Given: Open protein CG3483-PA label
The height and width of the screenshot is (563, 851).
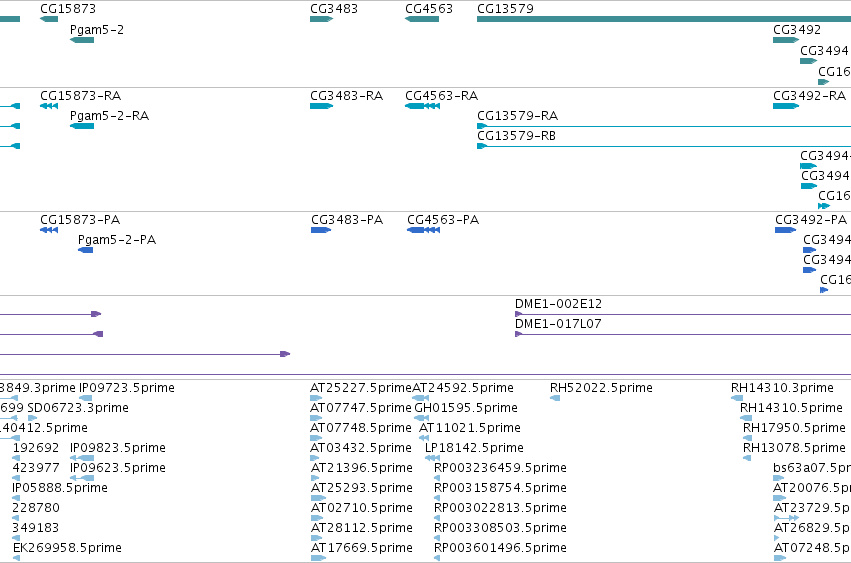Looking at the screenshot, I should click(347, 220).
